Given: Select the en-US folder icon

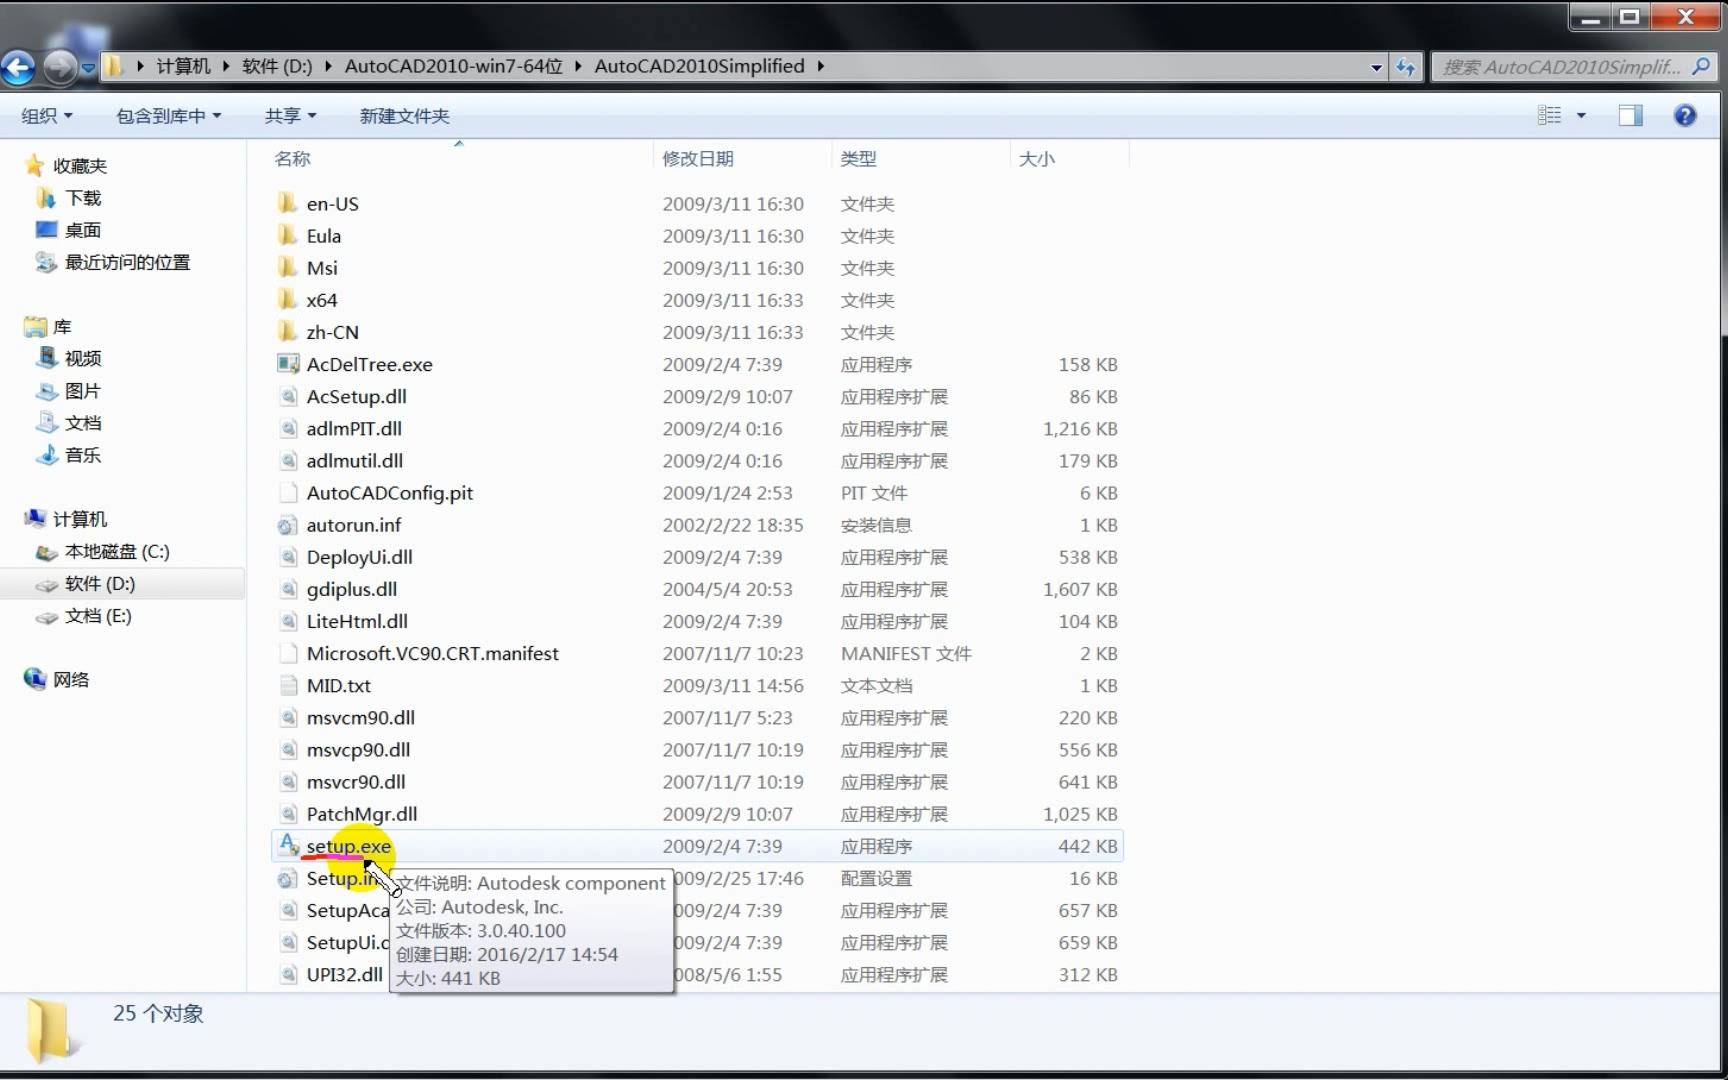Looking at the screenshot, I should (288, 203).
